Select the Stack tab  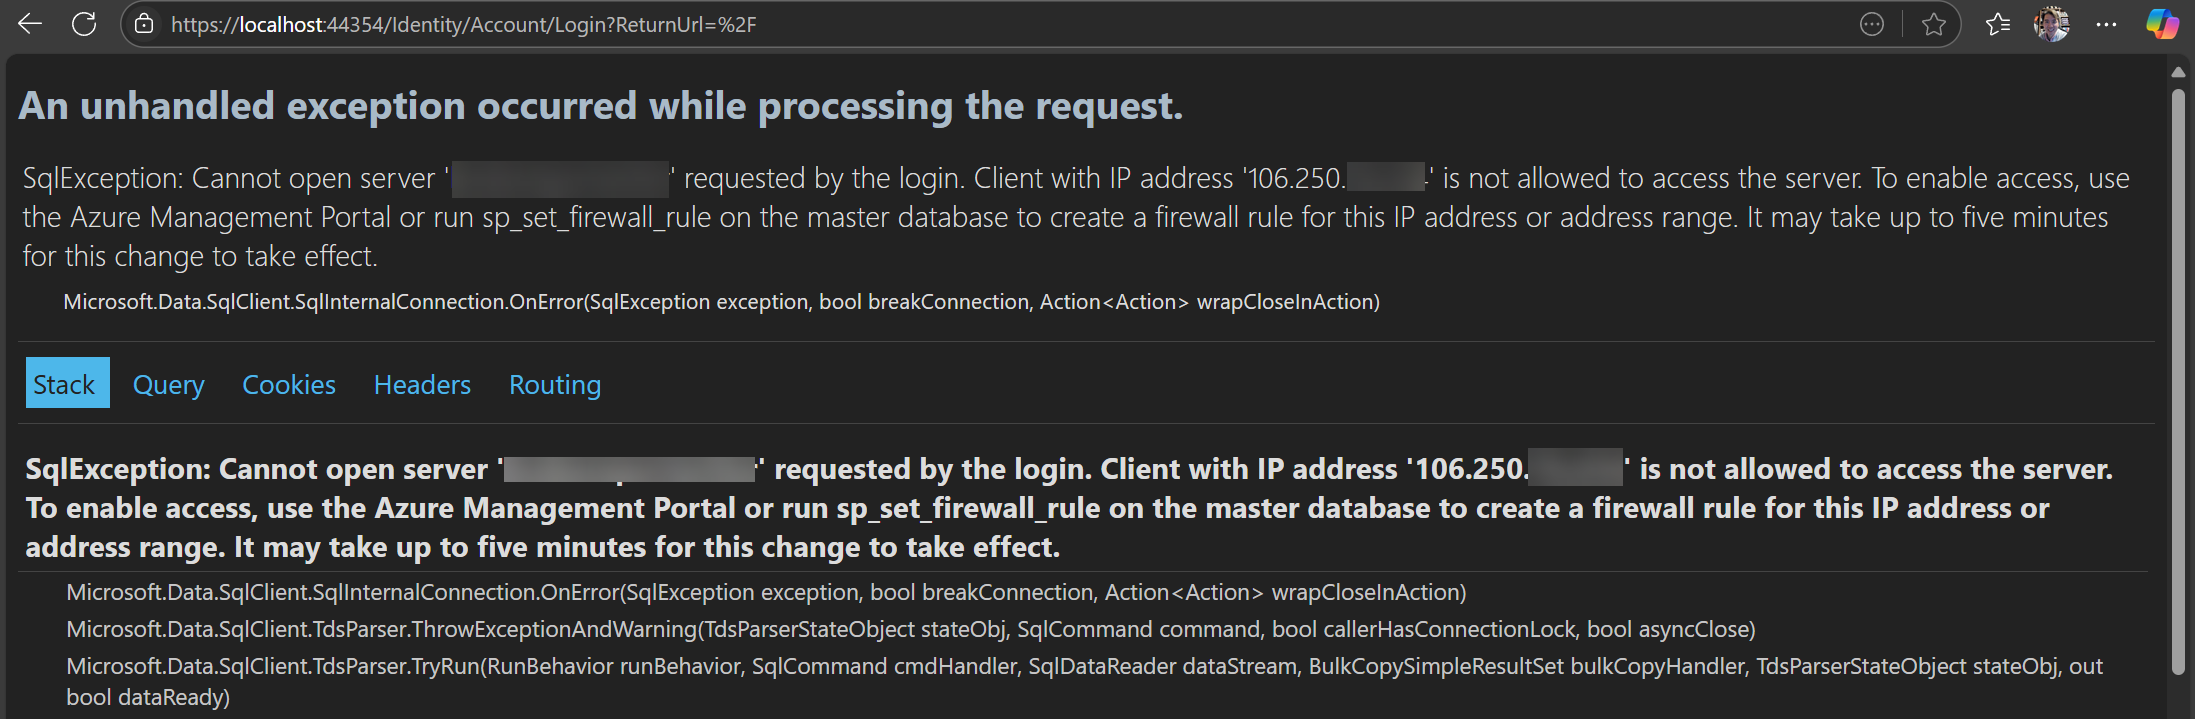point(65,384)
